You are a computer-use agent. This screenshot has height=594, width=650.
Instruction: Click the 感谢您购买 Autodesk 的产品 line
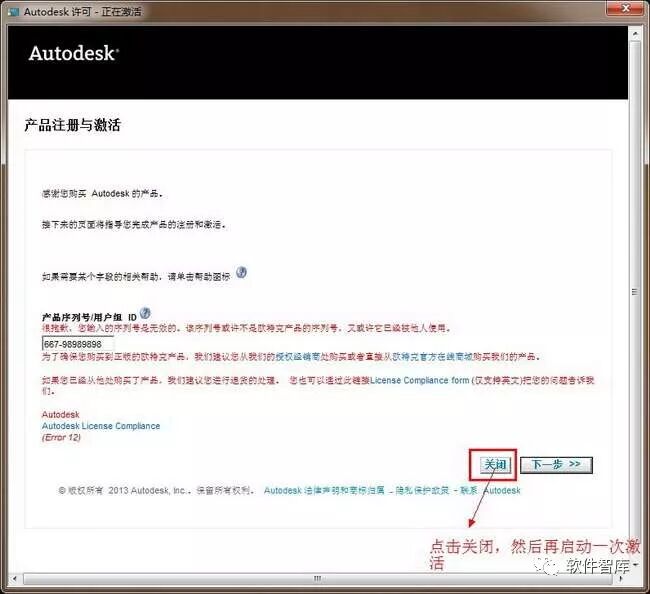click(x=102, y=194)
